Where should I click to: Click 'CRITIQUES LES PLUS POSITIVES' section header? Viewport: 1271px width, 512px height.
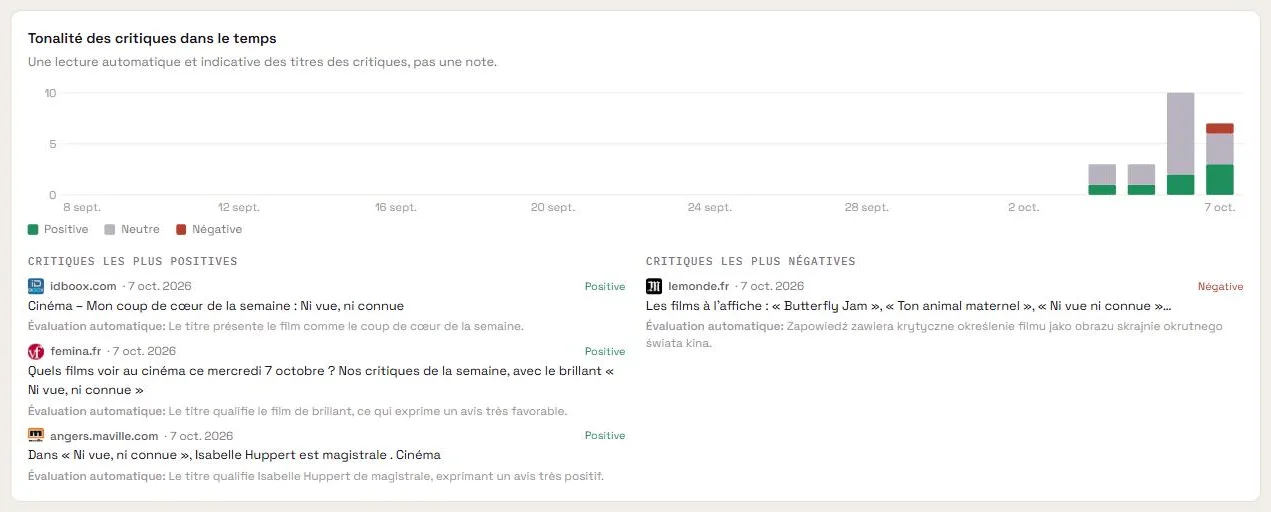coord(133,261)
